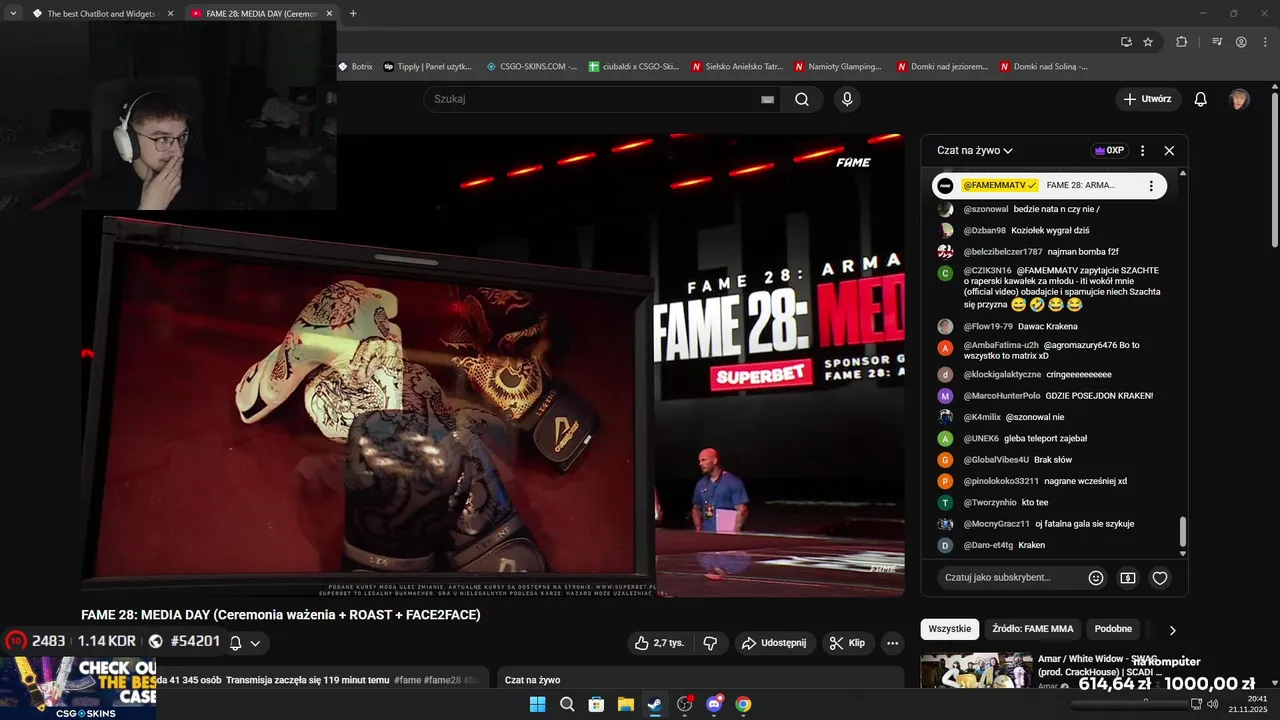Open the Botrix bookmark
Screen dimensions: 1280x720
[x=355, y=67]
